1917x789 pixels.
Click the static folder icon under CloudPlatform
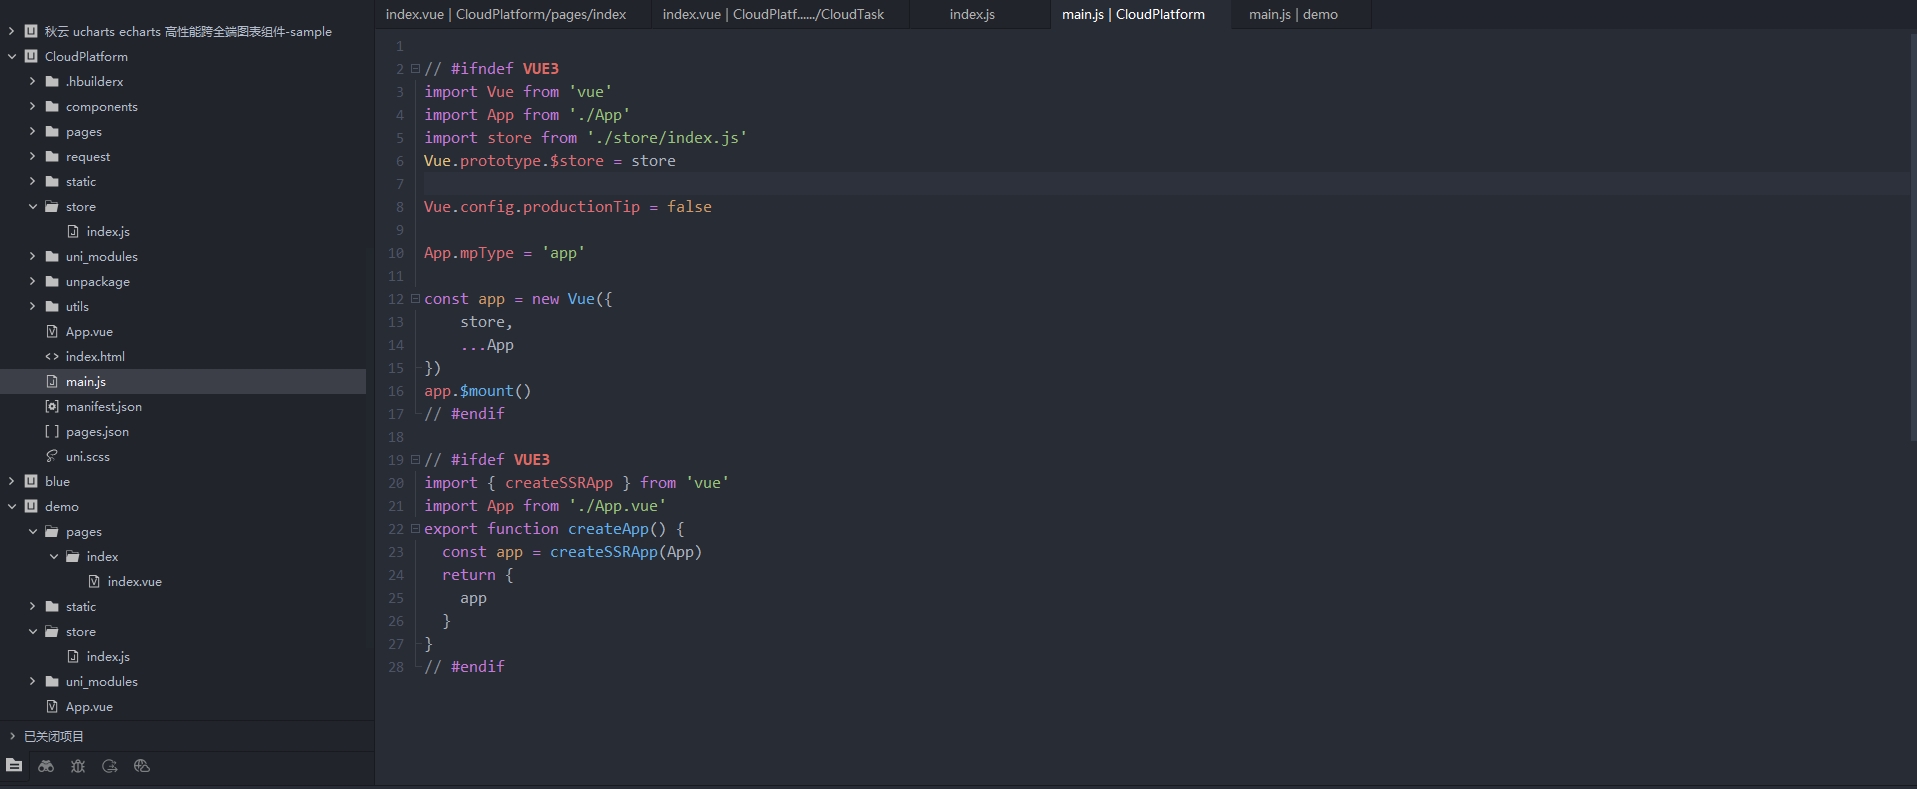click(52, 181)
